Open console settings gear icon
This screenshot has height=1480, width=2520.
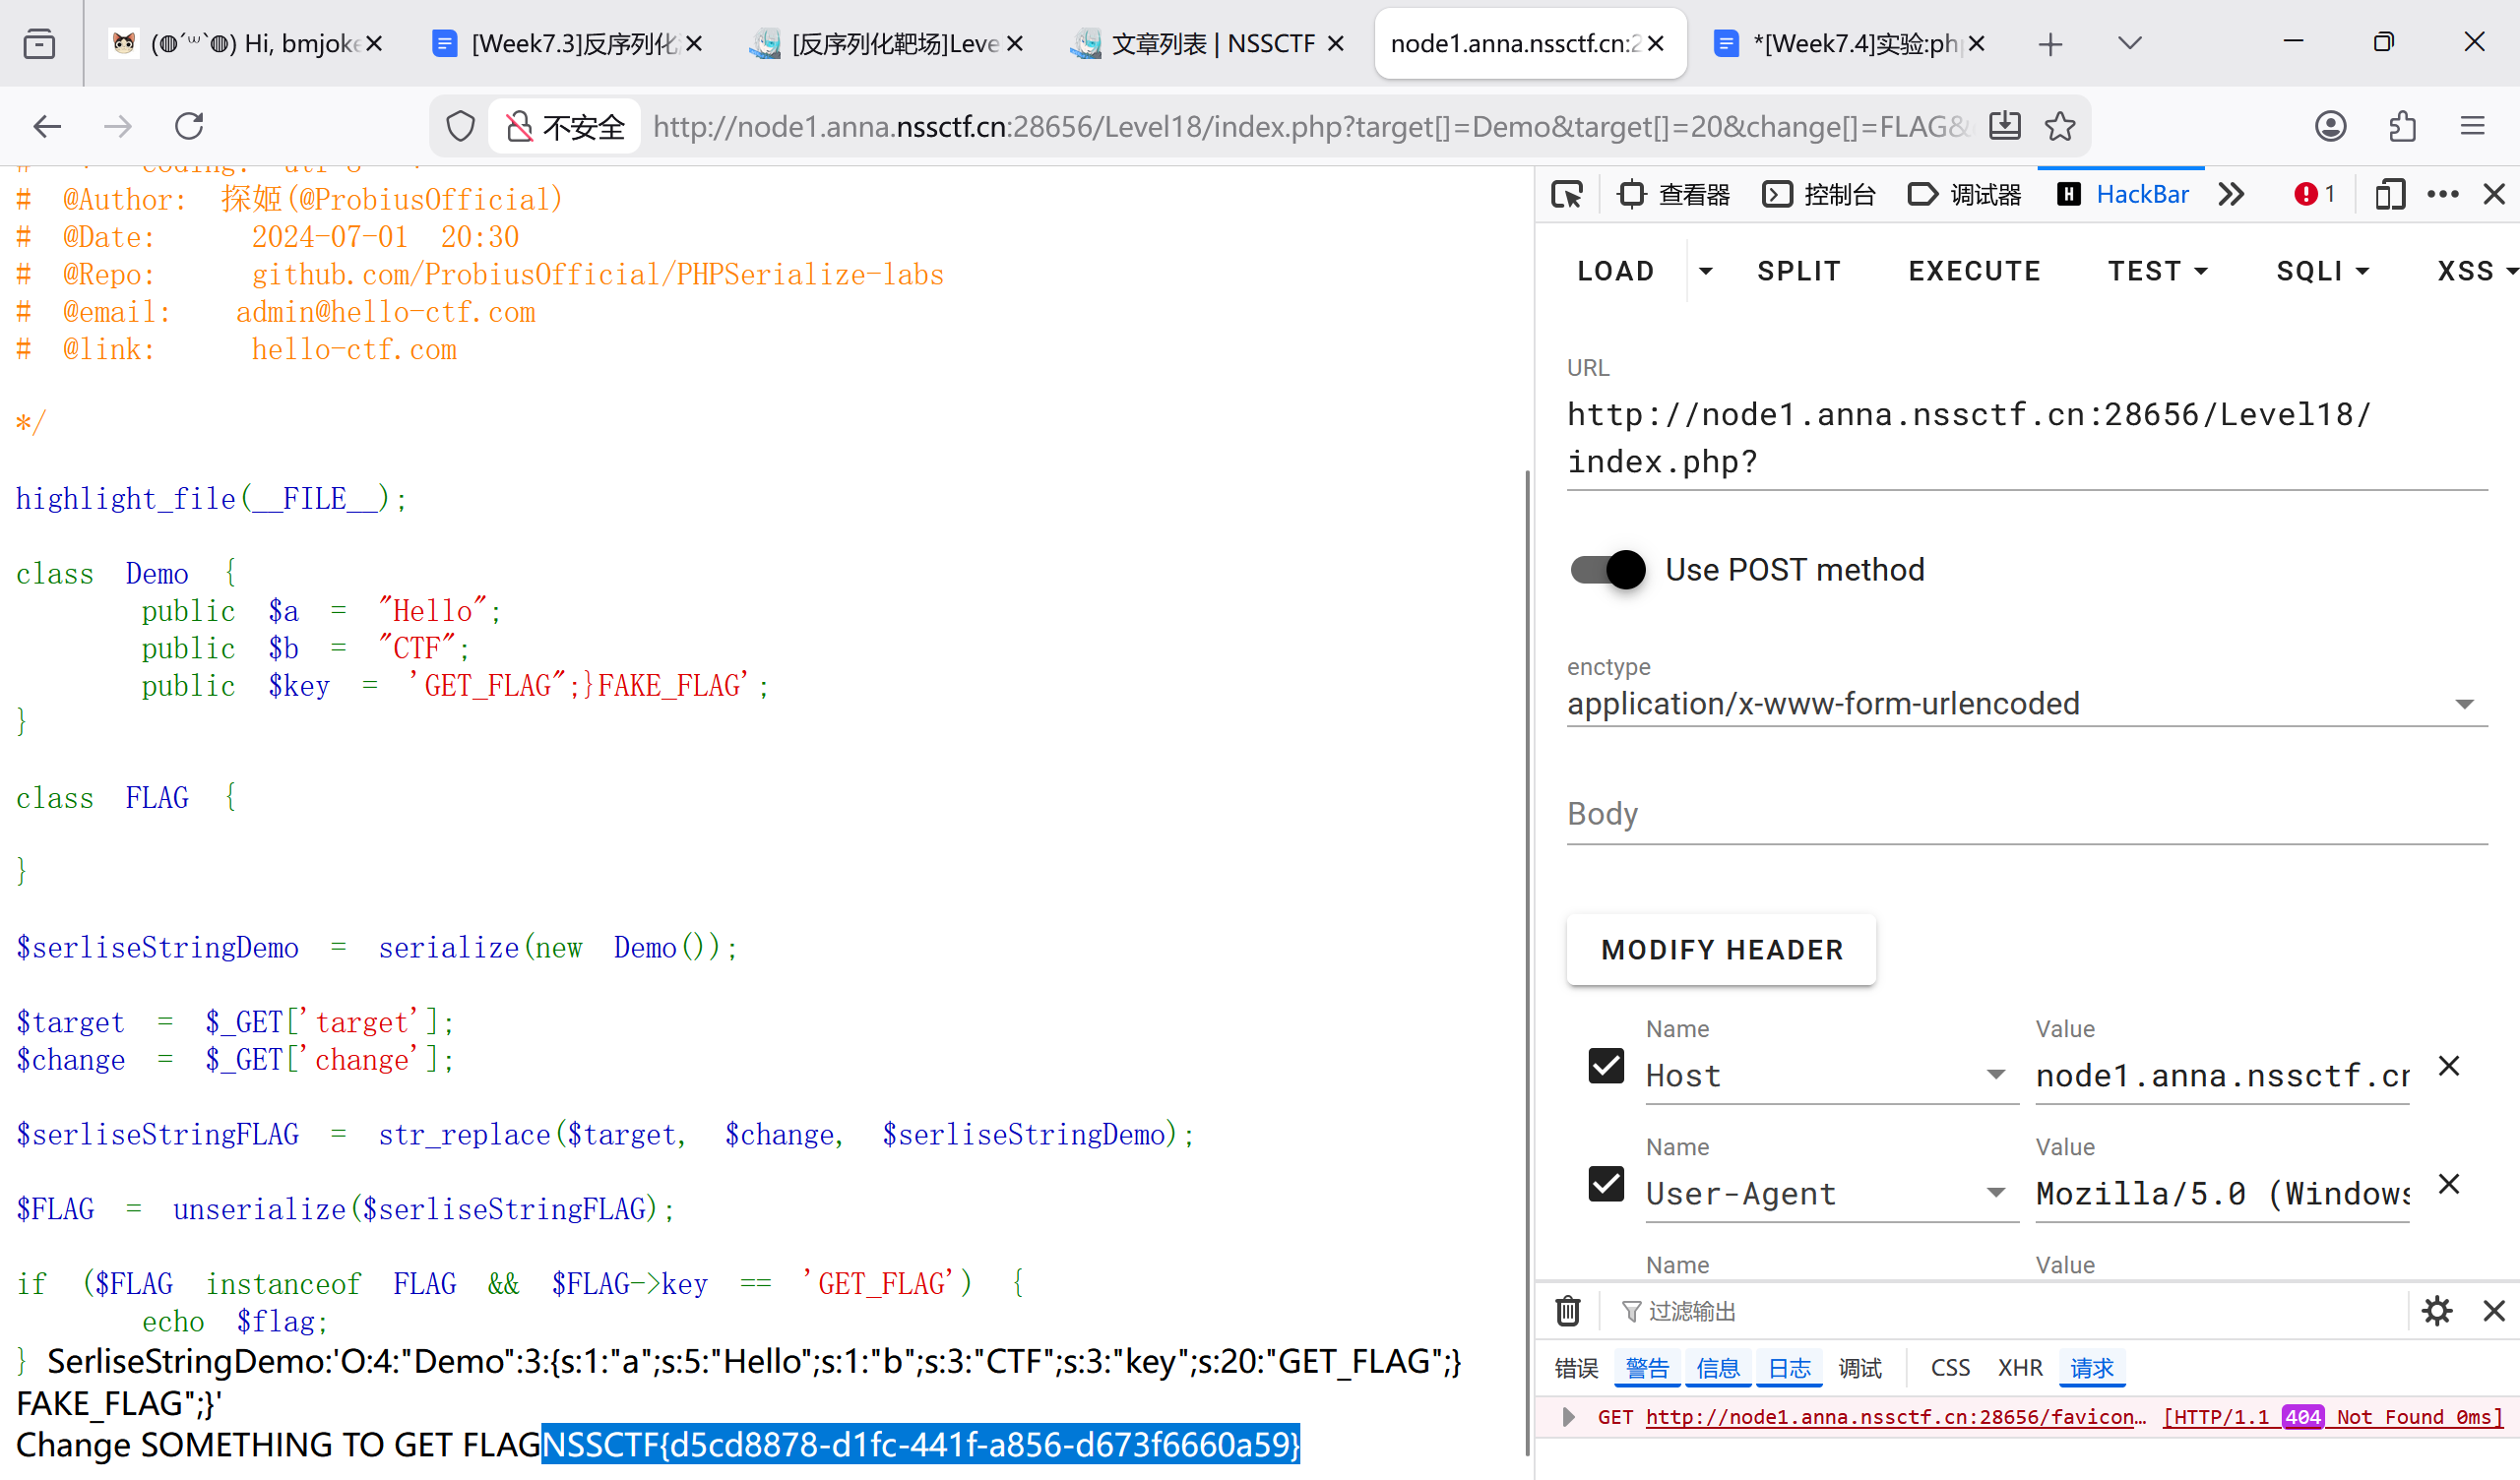(2436, 1310)
